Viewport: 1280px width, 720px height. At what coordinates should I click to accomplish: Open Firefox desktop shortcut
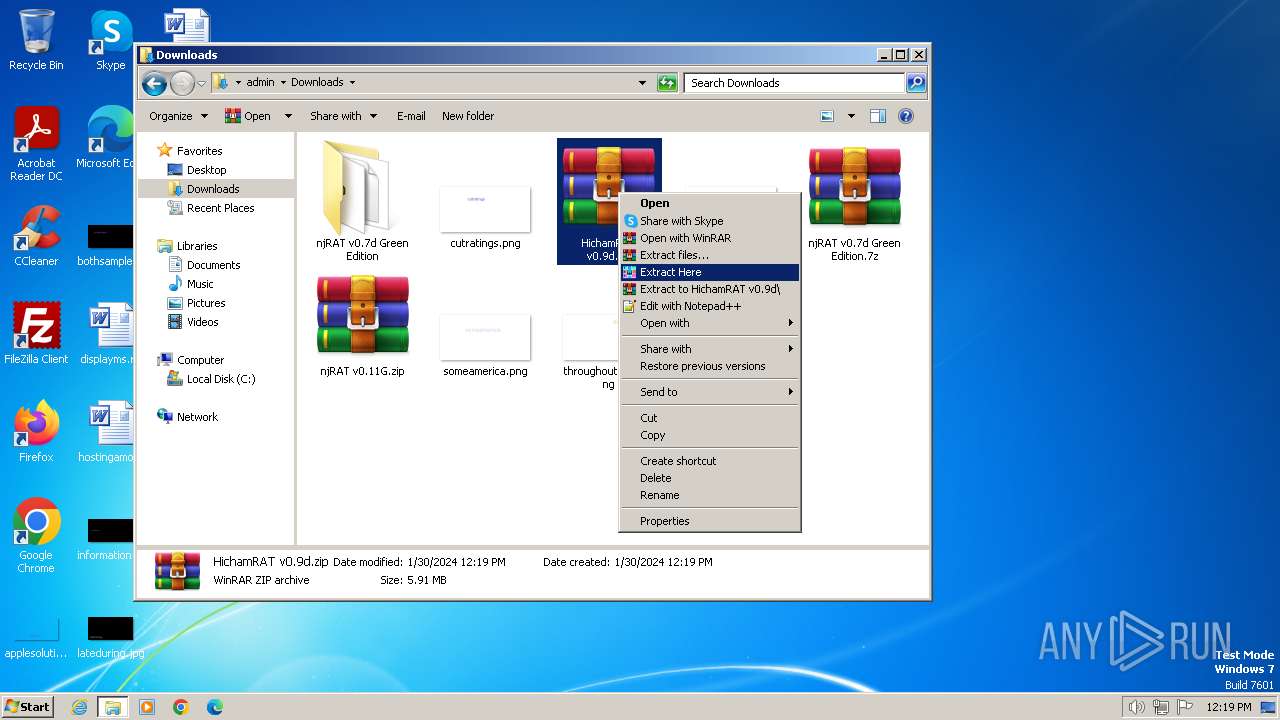pyautogui.click(x=36, y=431)
